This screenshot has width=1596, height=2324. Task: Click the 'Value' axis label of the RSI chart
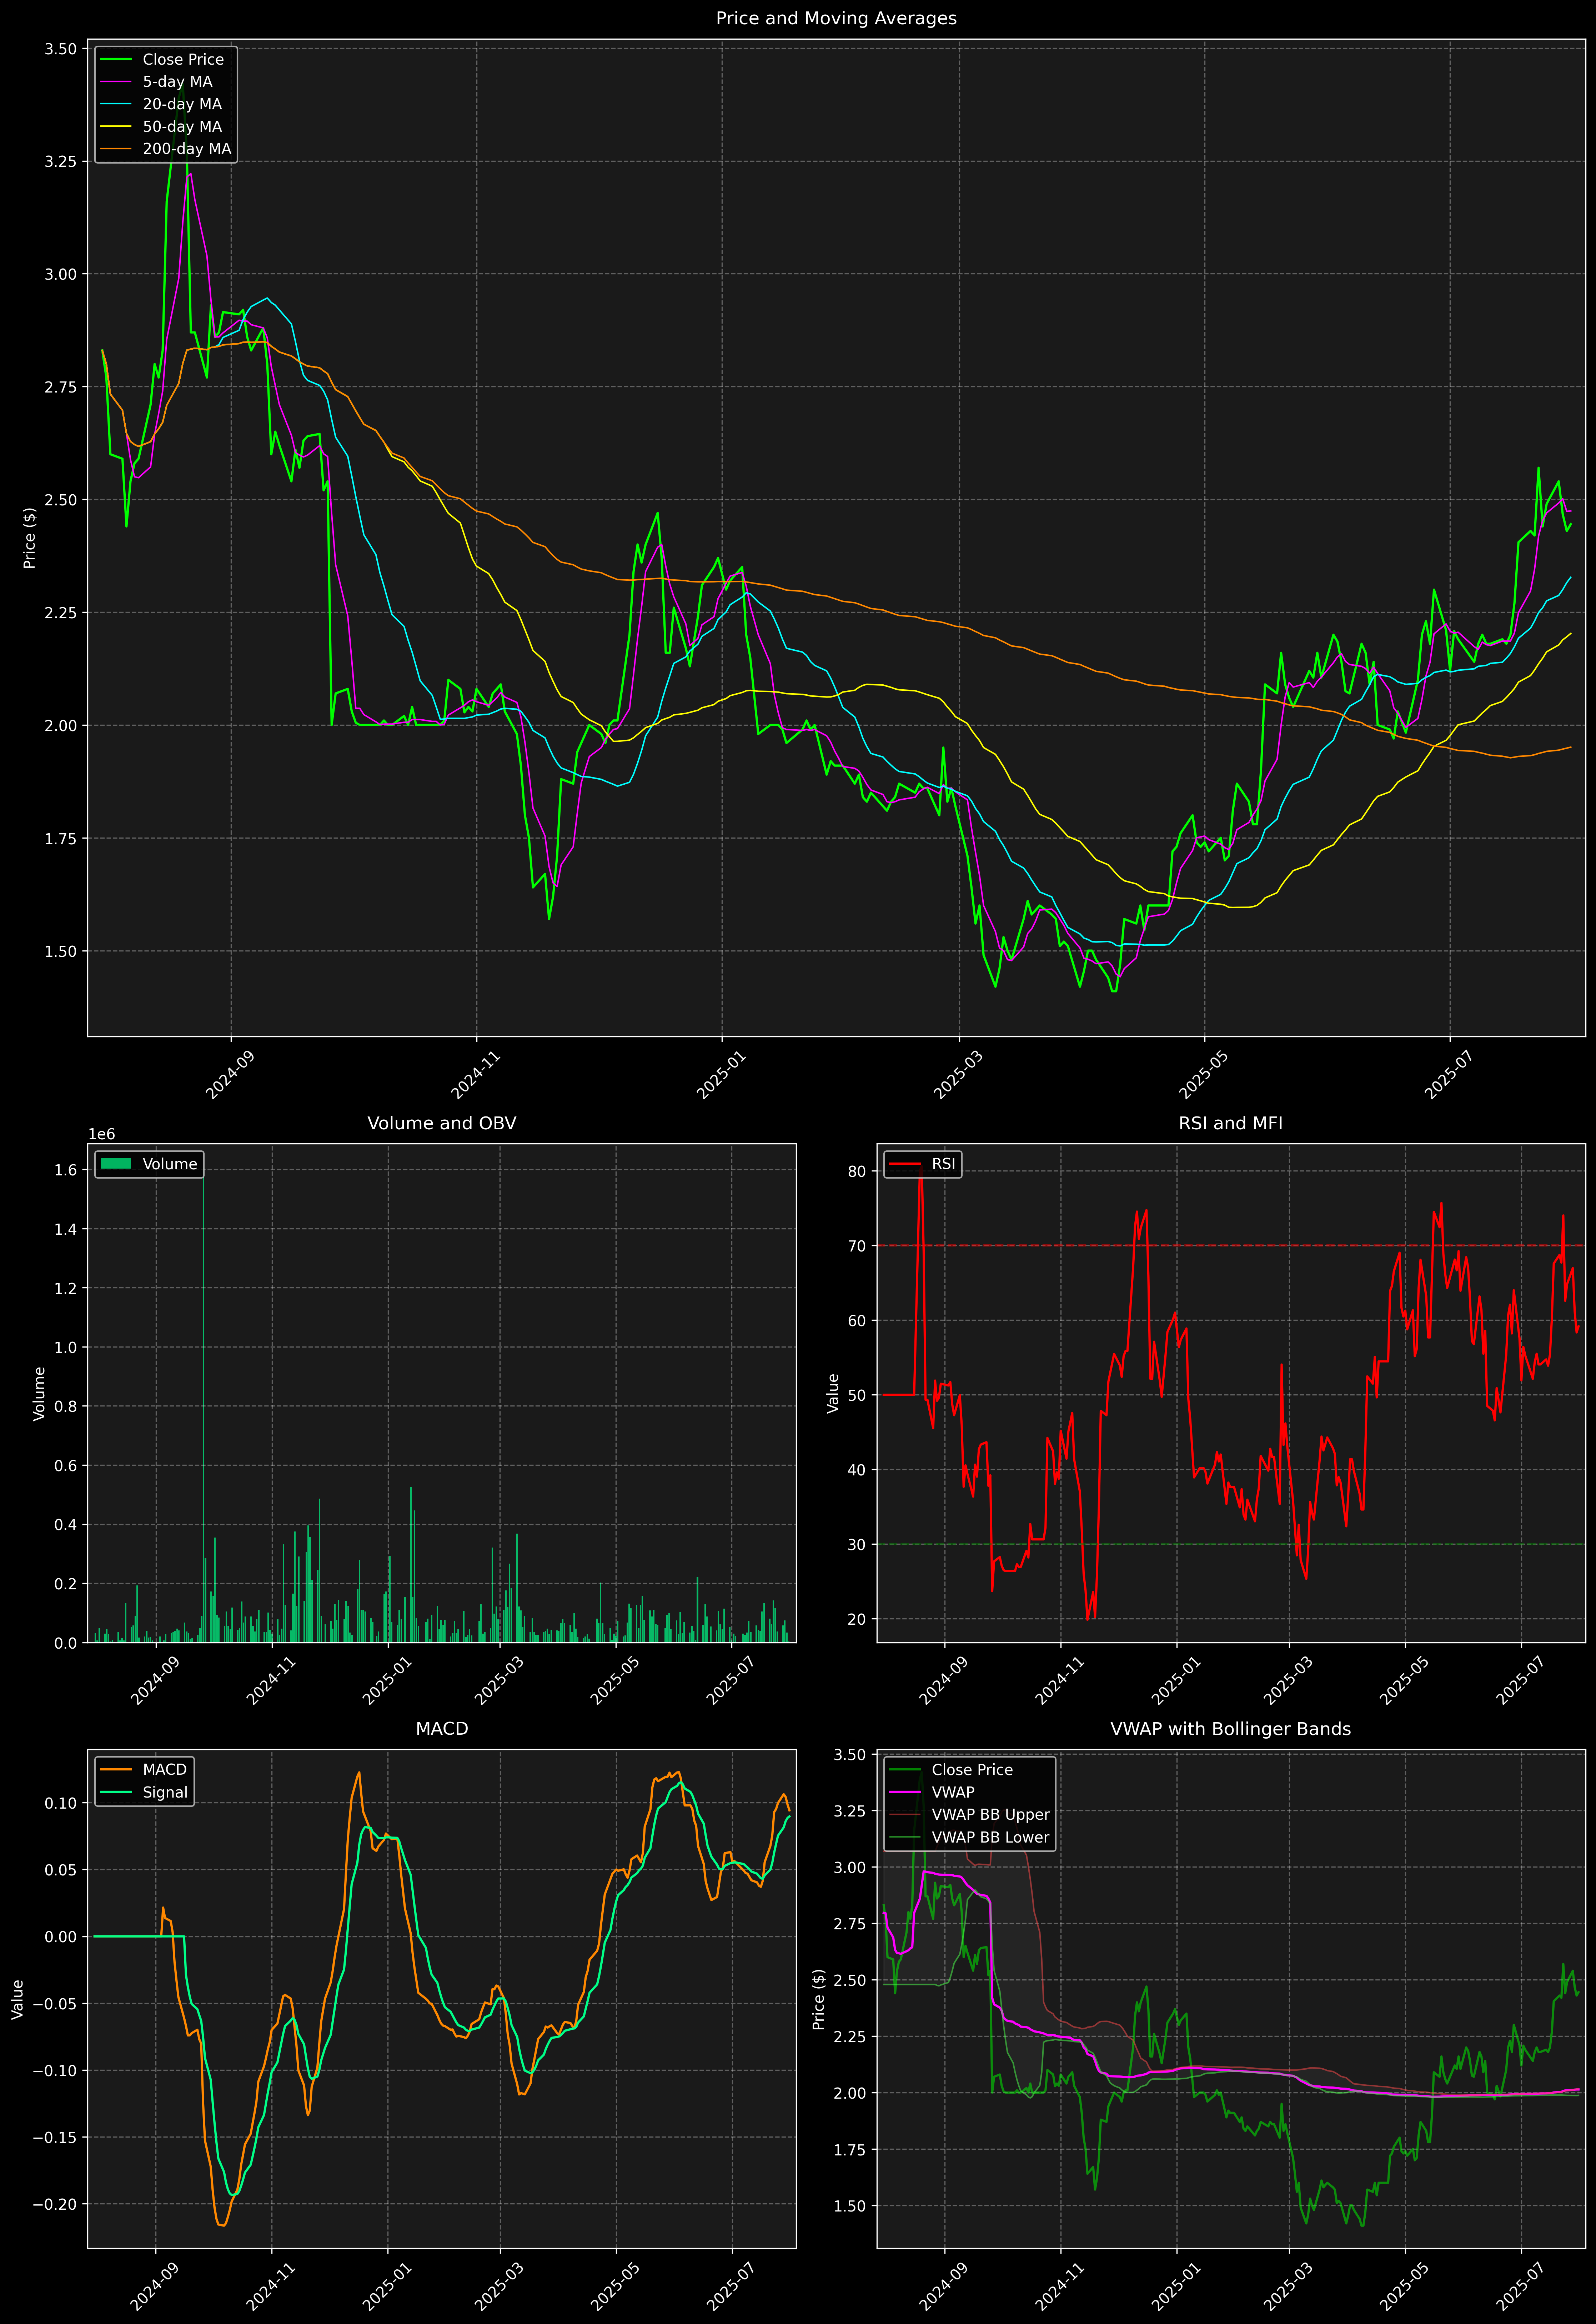click(833, 1393)
